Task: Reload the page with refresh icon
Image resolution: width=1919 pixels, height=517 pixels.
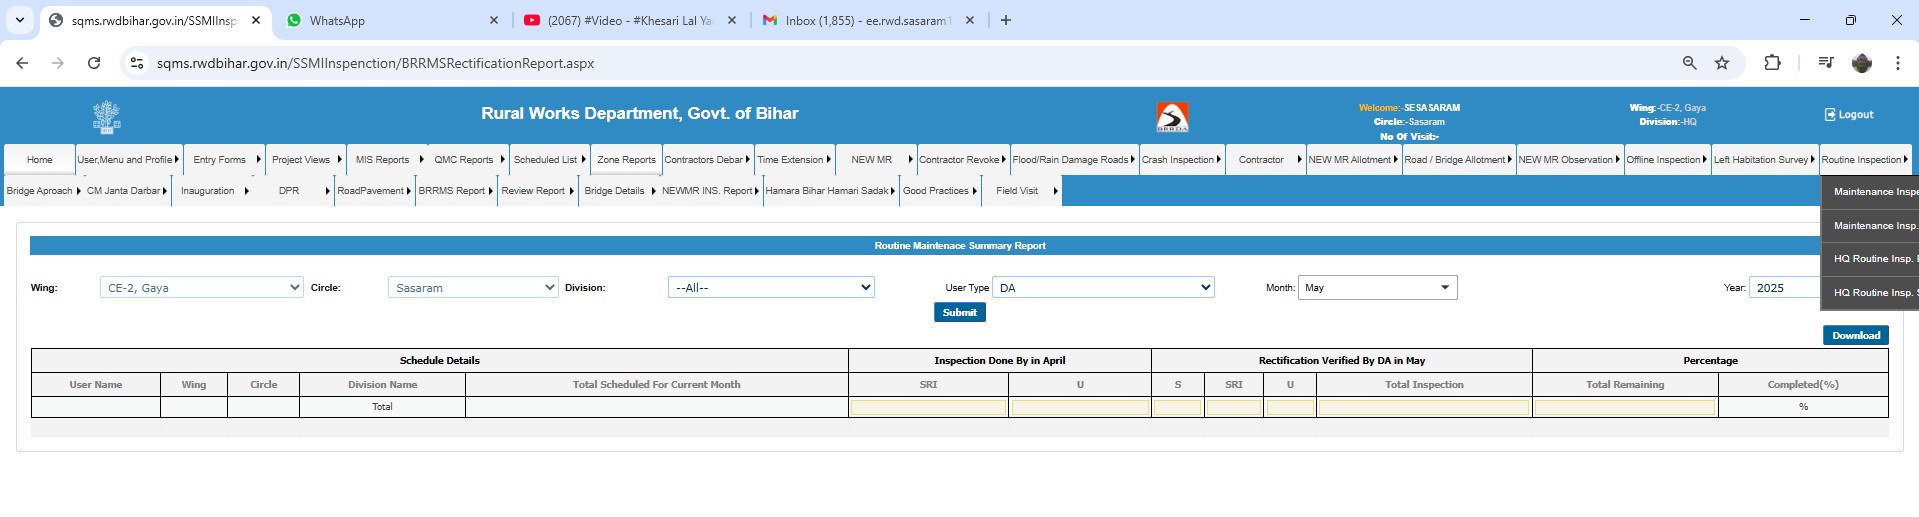Action: pyautogui.click(x=94, y=63)
